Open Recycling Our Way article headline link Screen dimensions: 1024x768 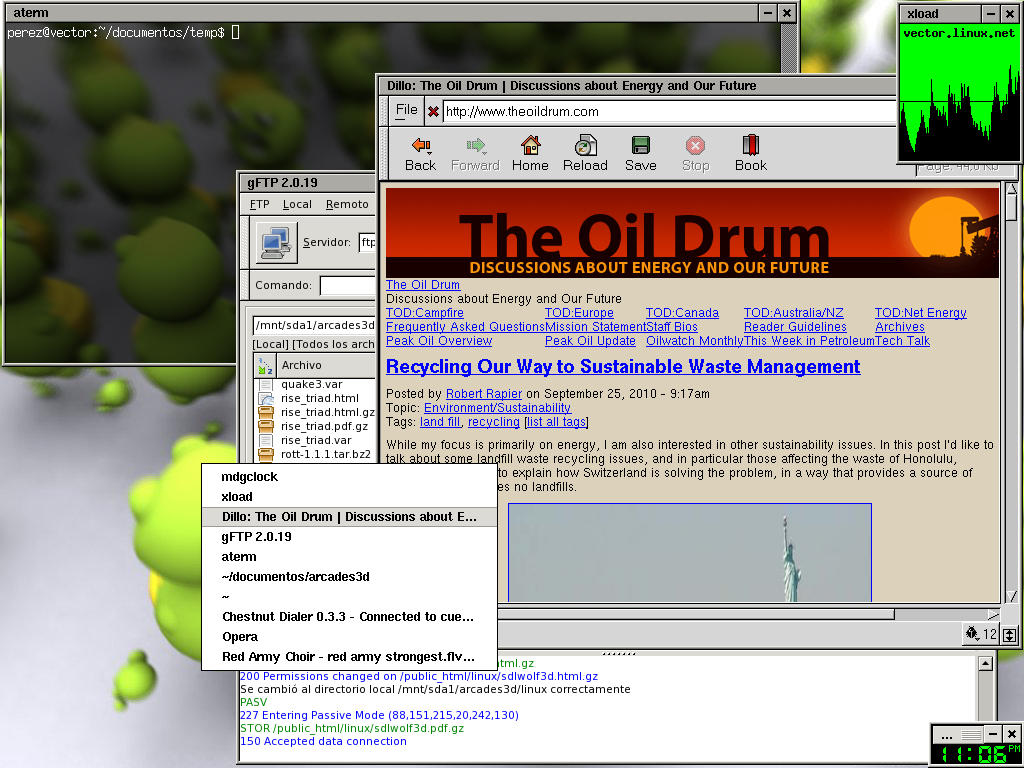[x=623, y=366]
